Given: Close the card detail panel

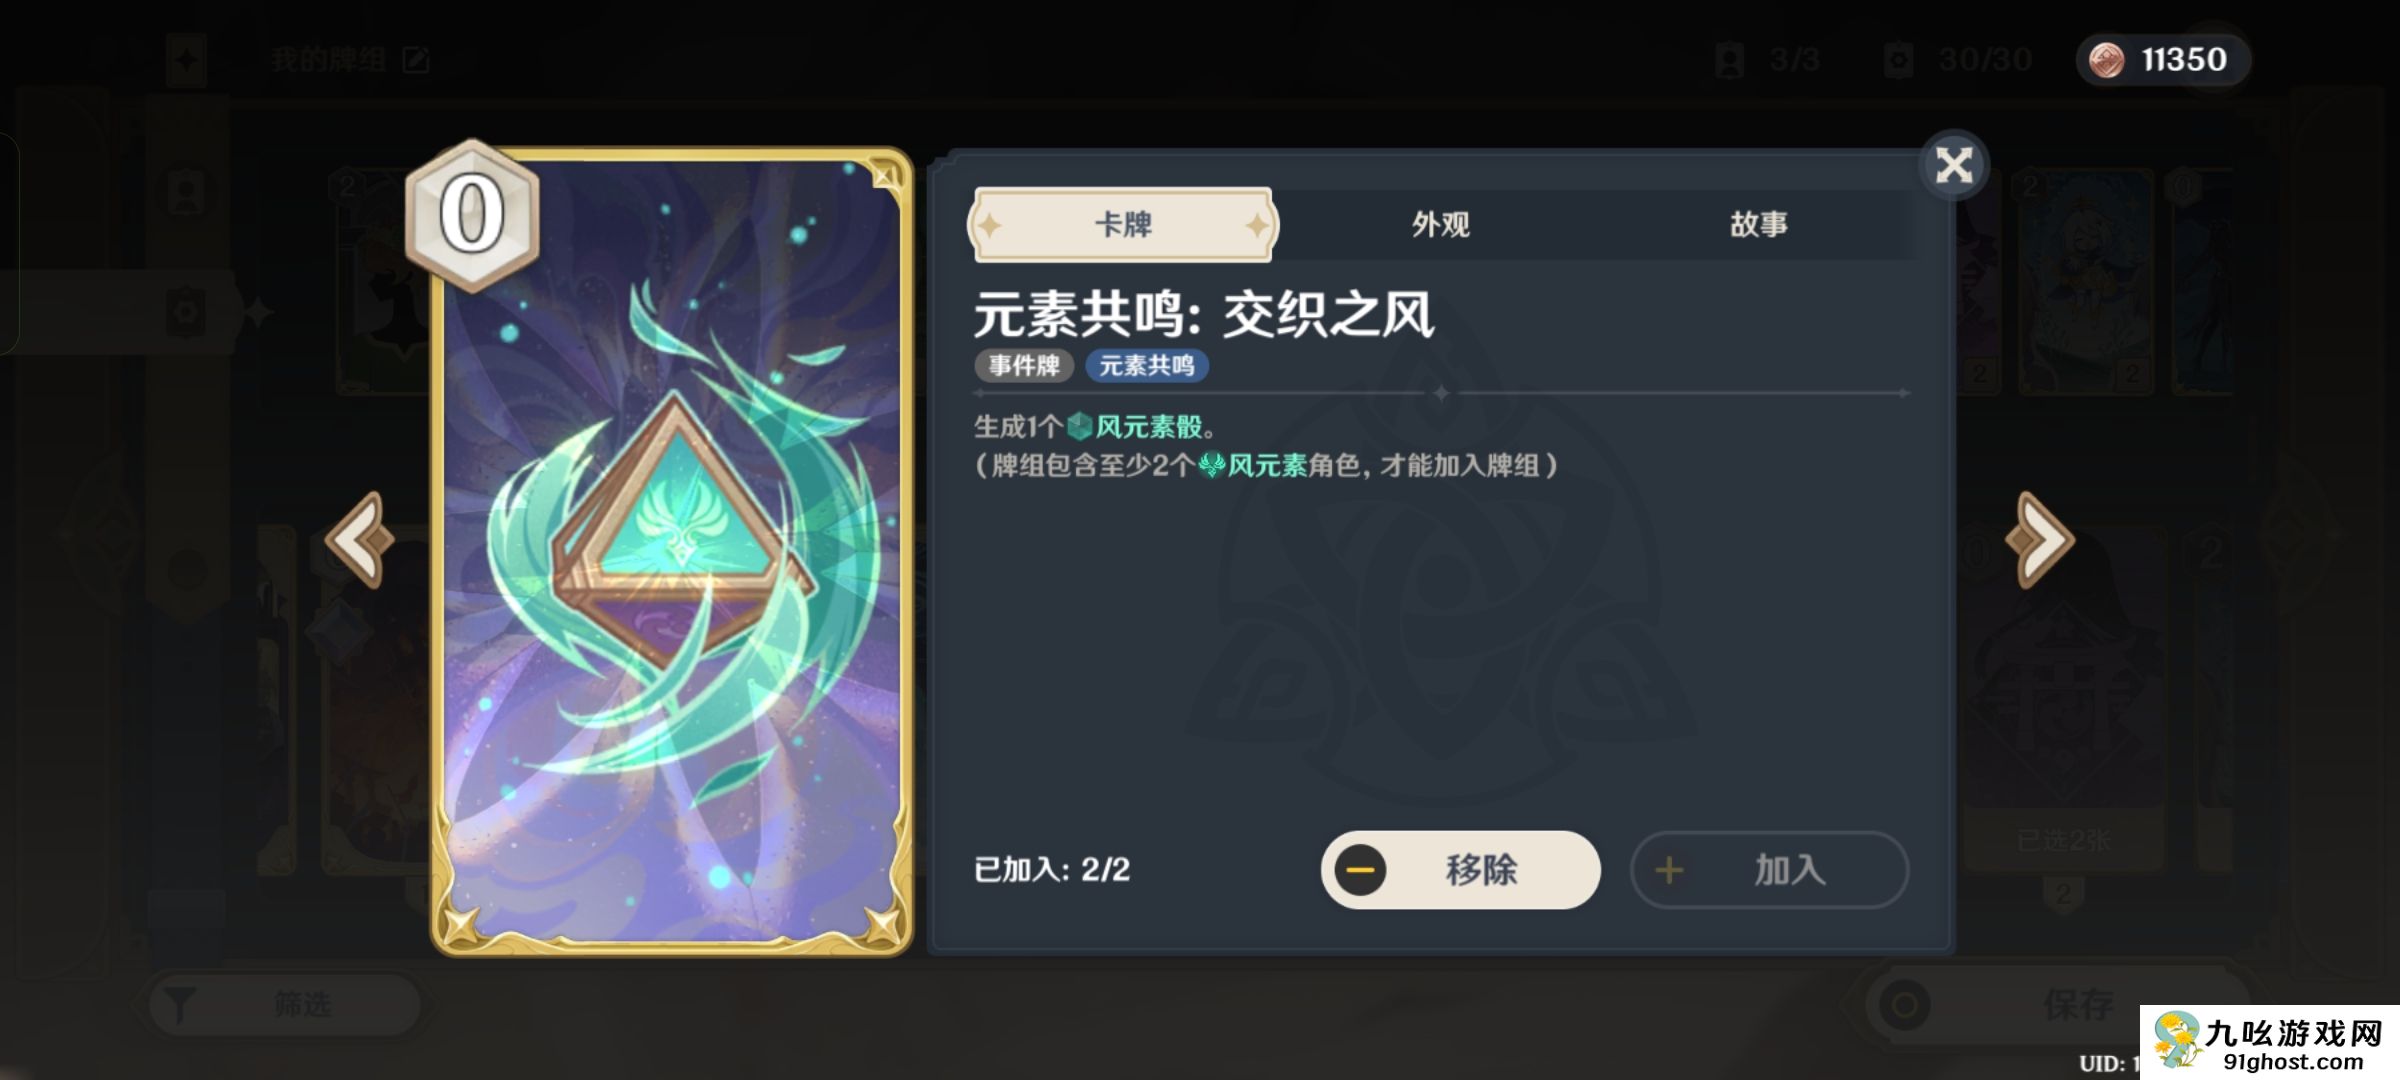Looking at the screenshot, I should tap(1953, 165).
